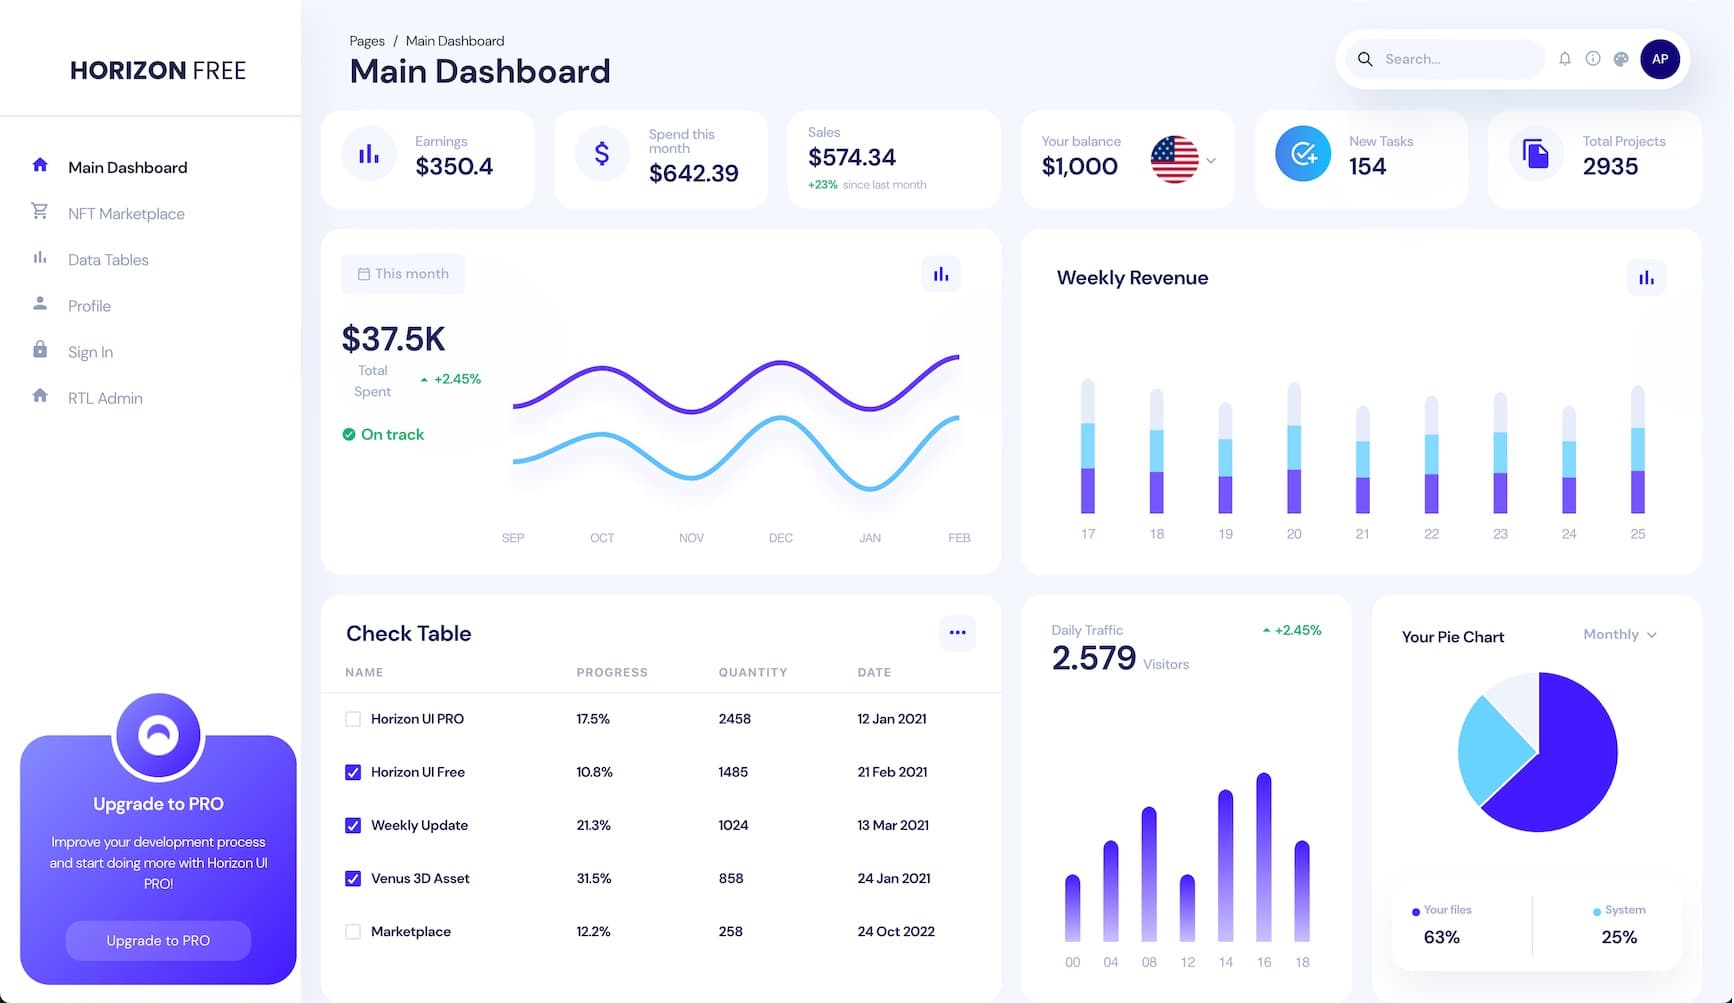Click the notification bell icon
This screenshot has height=1003, width=1734.
coord(1565,59)
